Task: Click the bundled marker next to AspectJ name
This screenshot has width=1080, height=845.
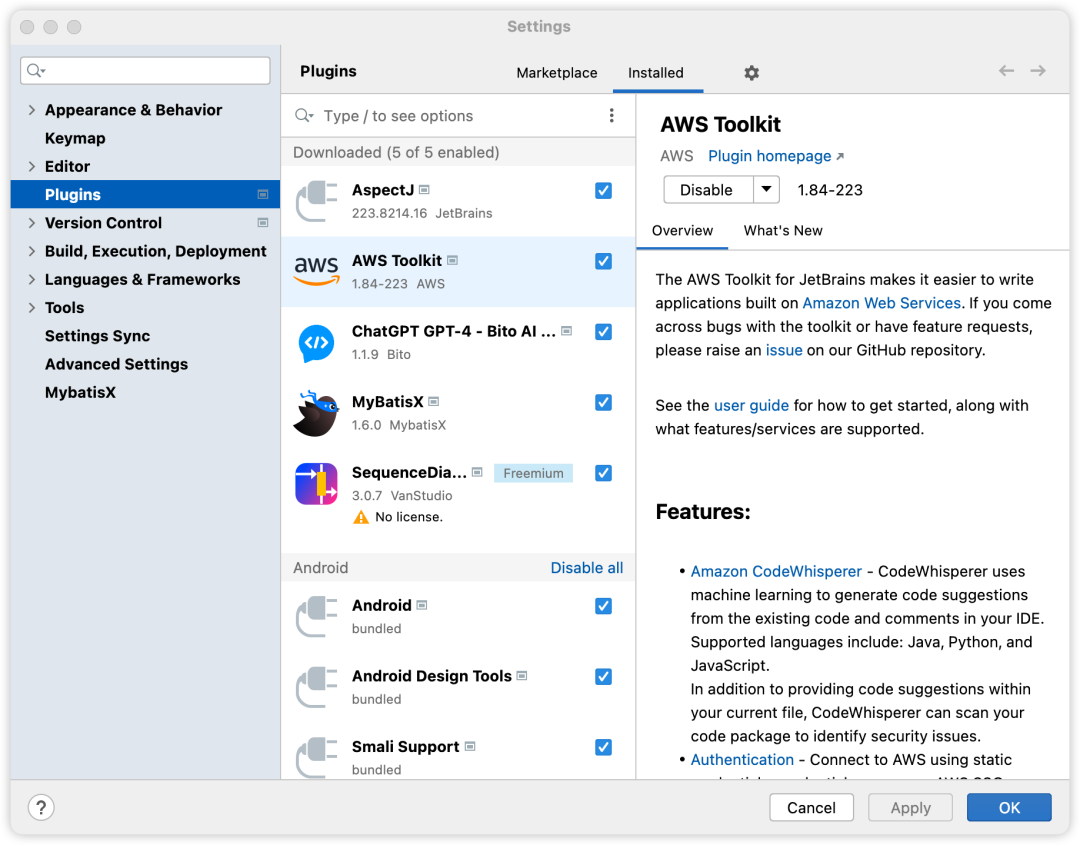Action: [424, 189]
